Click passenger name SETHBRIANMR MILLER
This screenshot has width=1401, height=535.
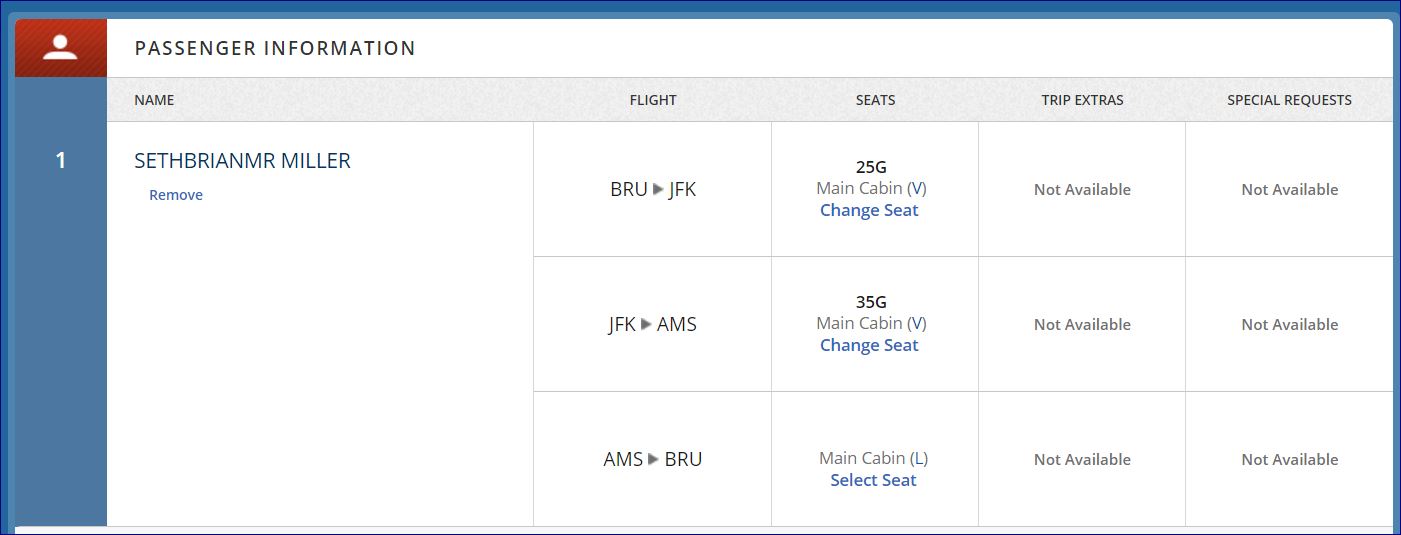point(242,161)
